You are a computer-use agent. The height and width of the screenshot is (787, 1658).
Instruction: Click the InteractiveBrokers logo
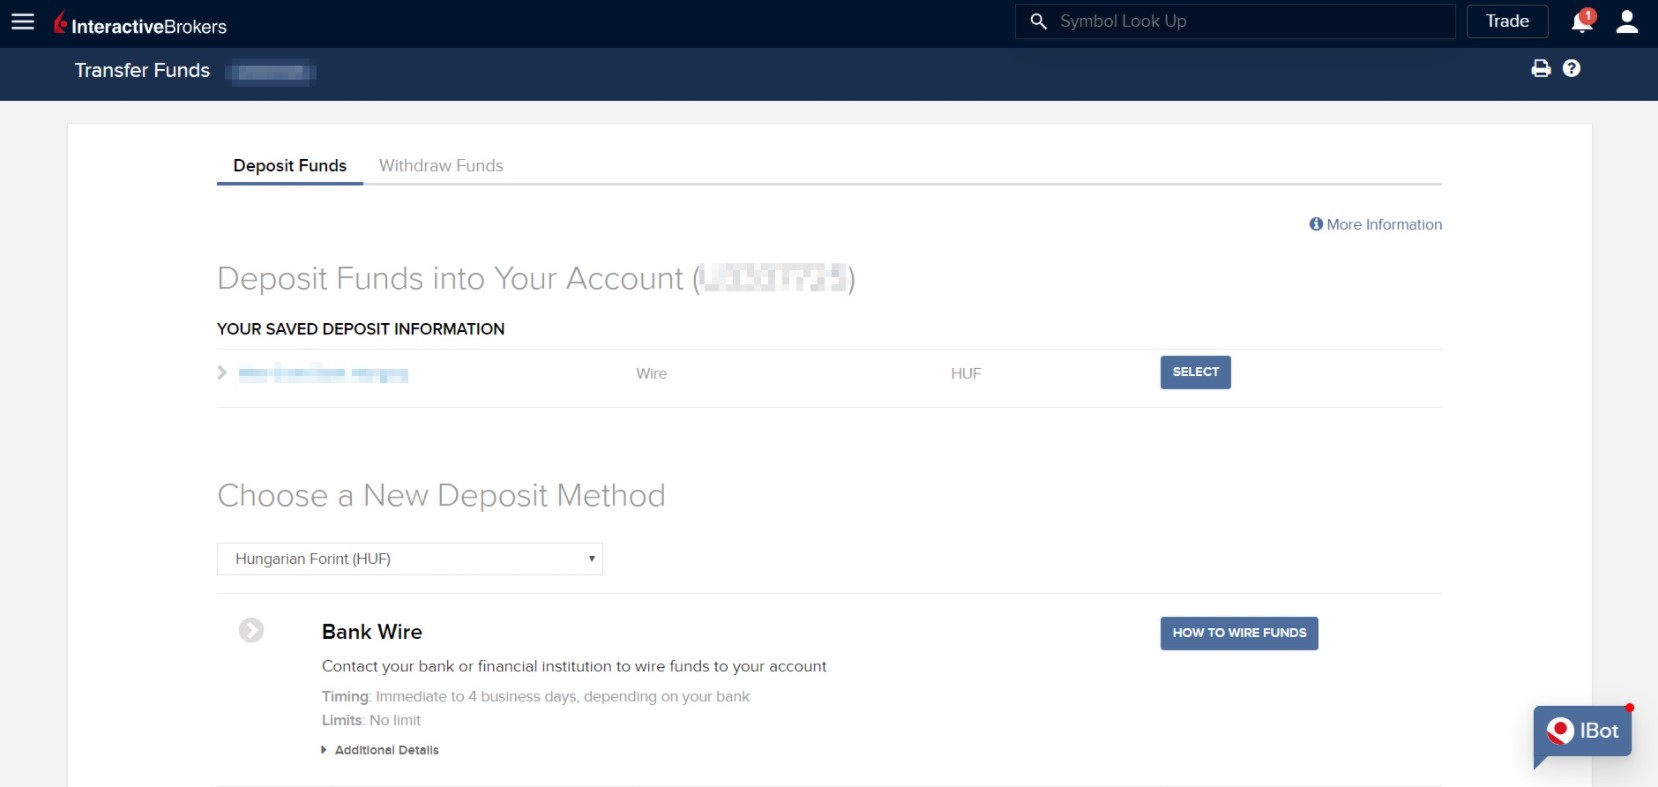click(141, 24)
